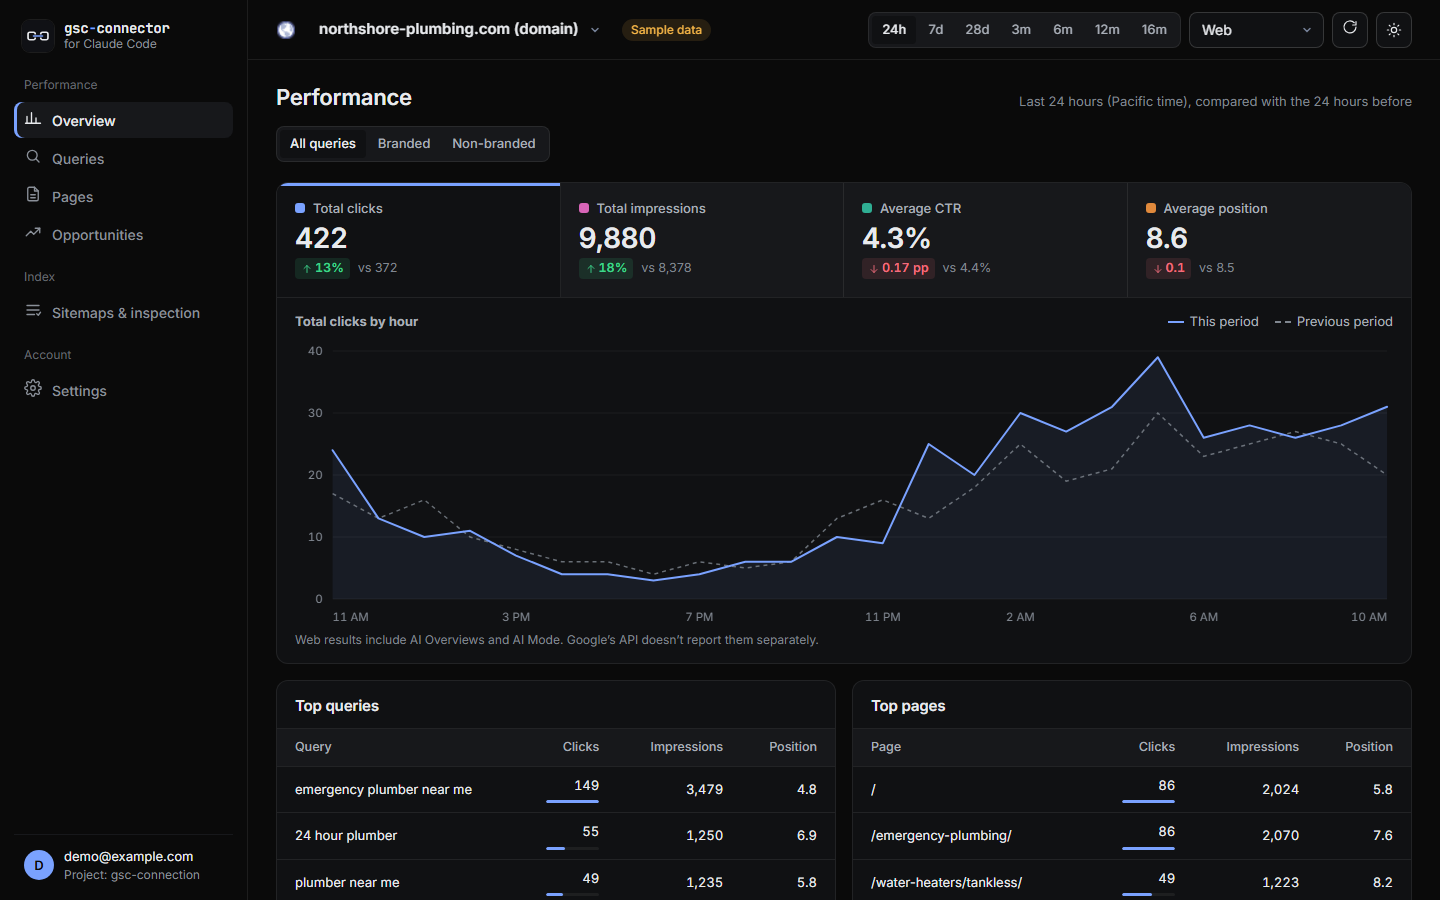The image size is (1440, 900).
Task: Click the Overview bar chart icon
Action: 33,119
